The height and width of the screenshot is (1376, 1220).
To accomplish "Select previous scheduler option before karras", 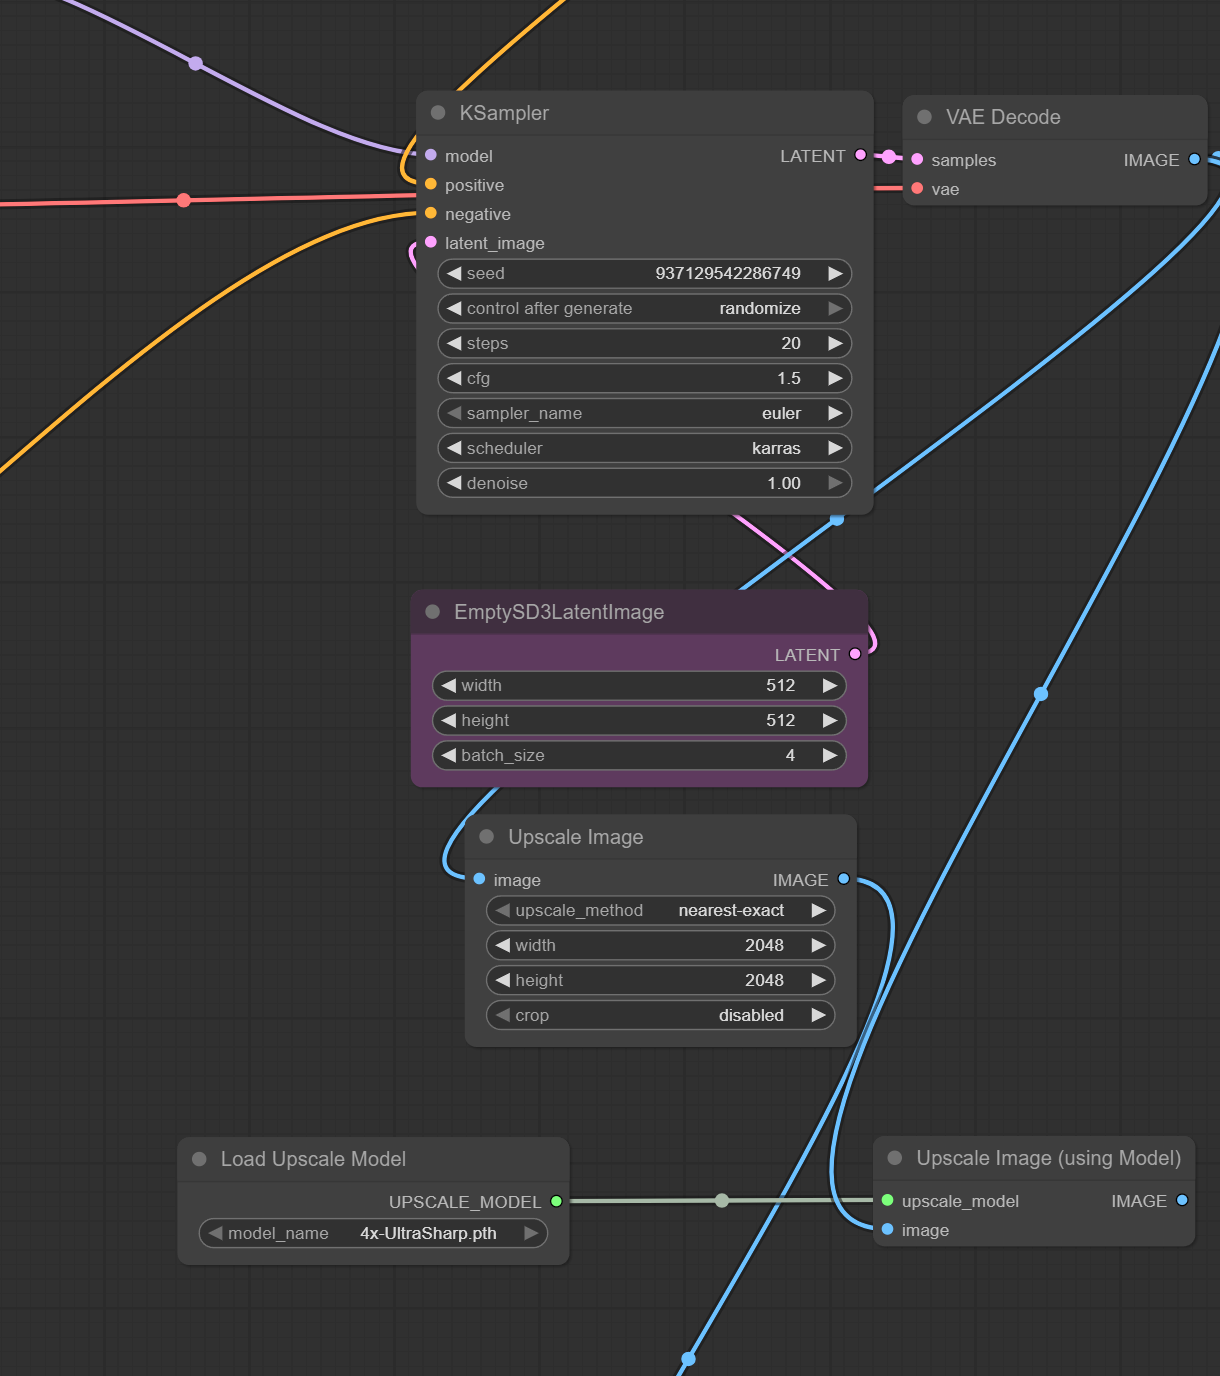I will (454, 448).
